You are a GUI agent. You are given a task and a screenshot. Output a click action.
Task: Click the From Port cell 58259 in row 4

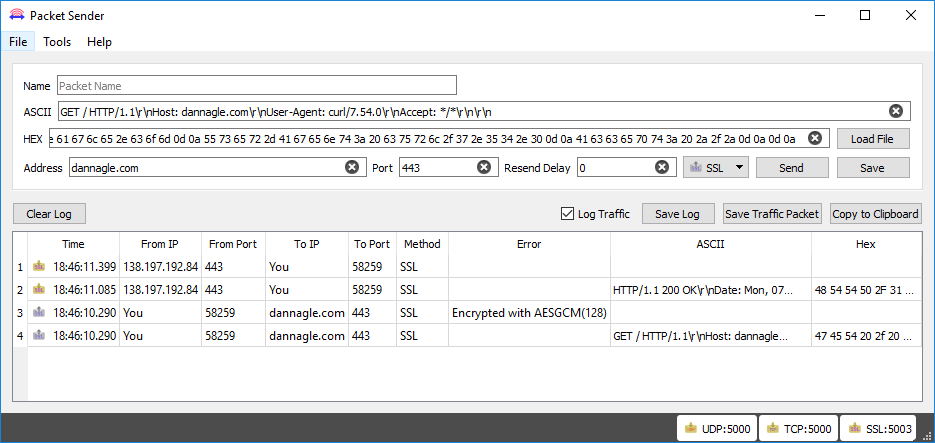point(233,335)
